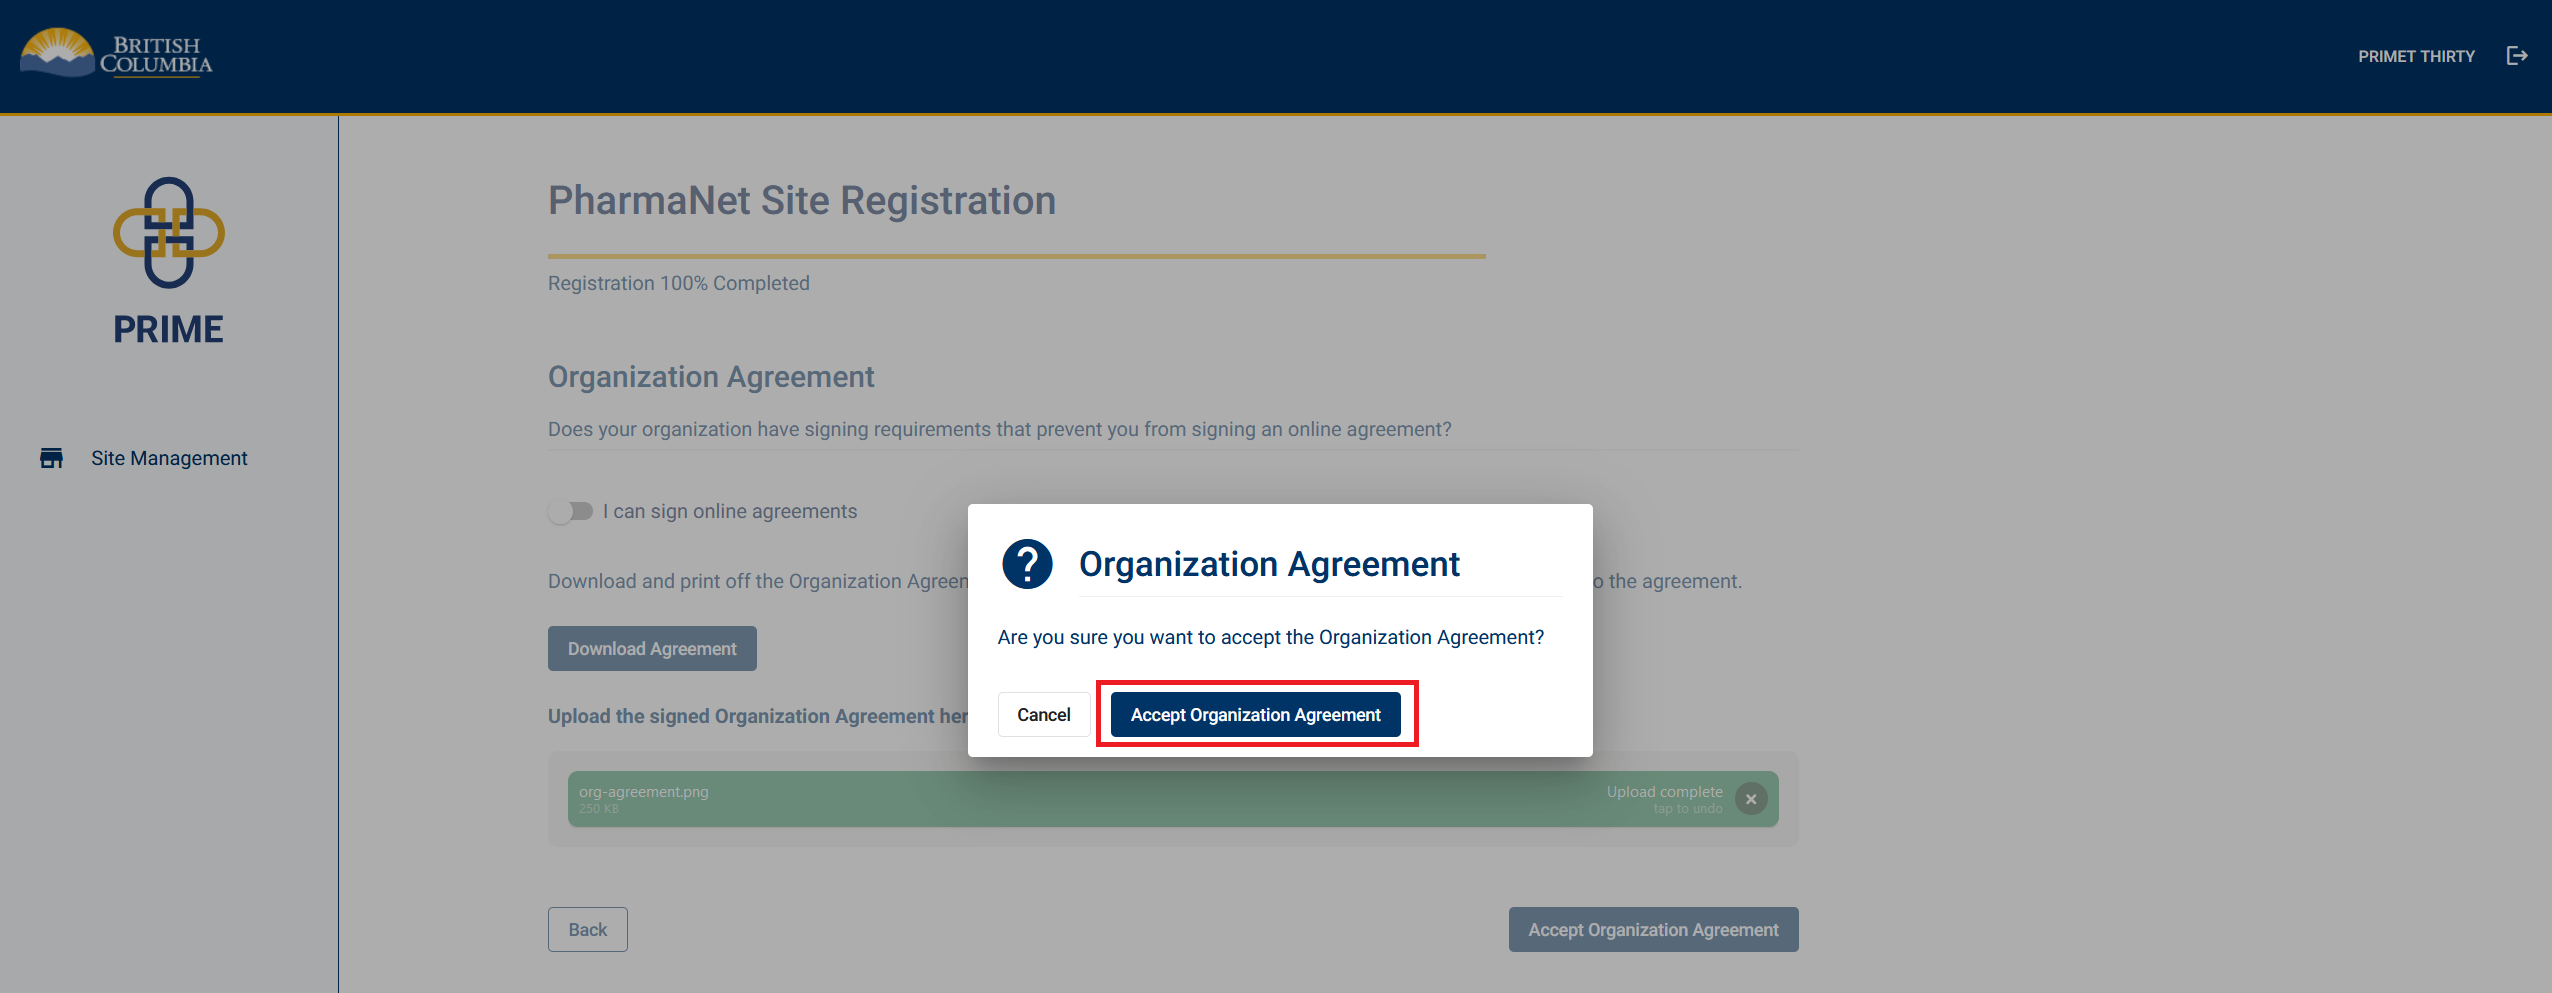Click the uploaded file name org-agreement.png
Viewport: 2552px width, 993px height.
[643, 791]
